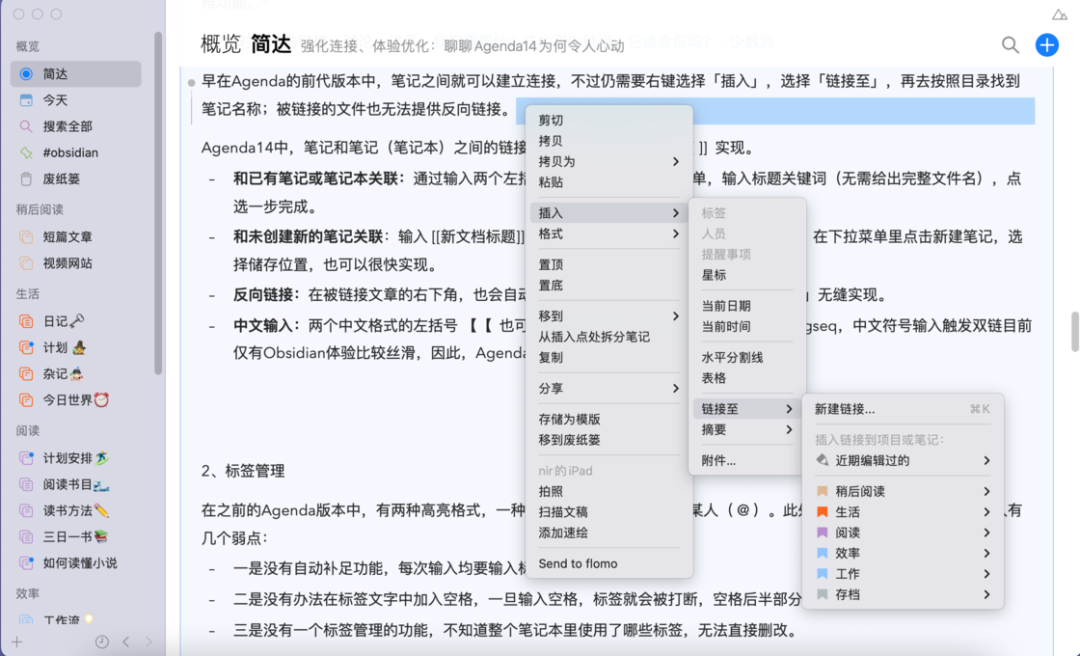Expand the 分享 submenu

[x=609, y=388]
